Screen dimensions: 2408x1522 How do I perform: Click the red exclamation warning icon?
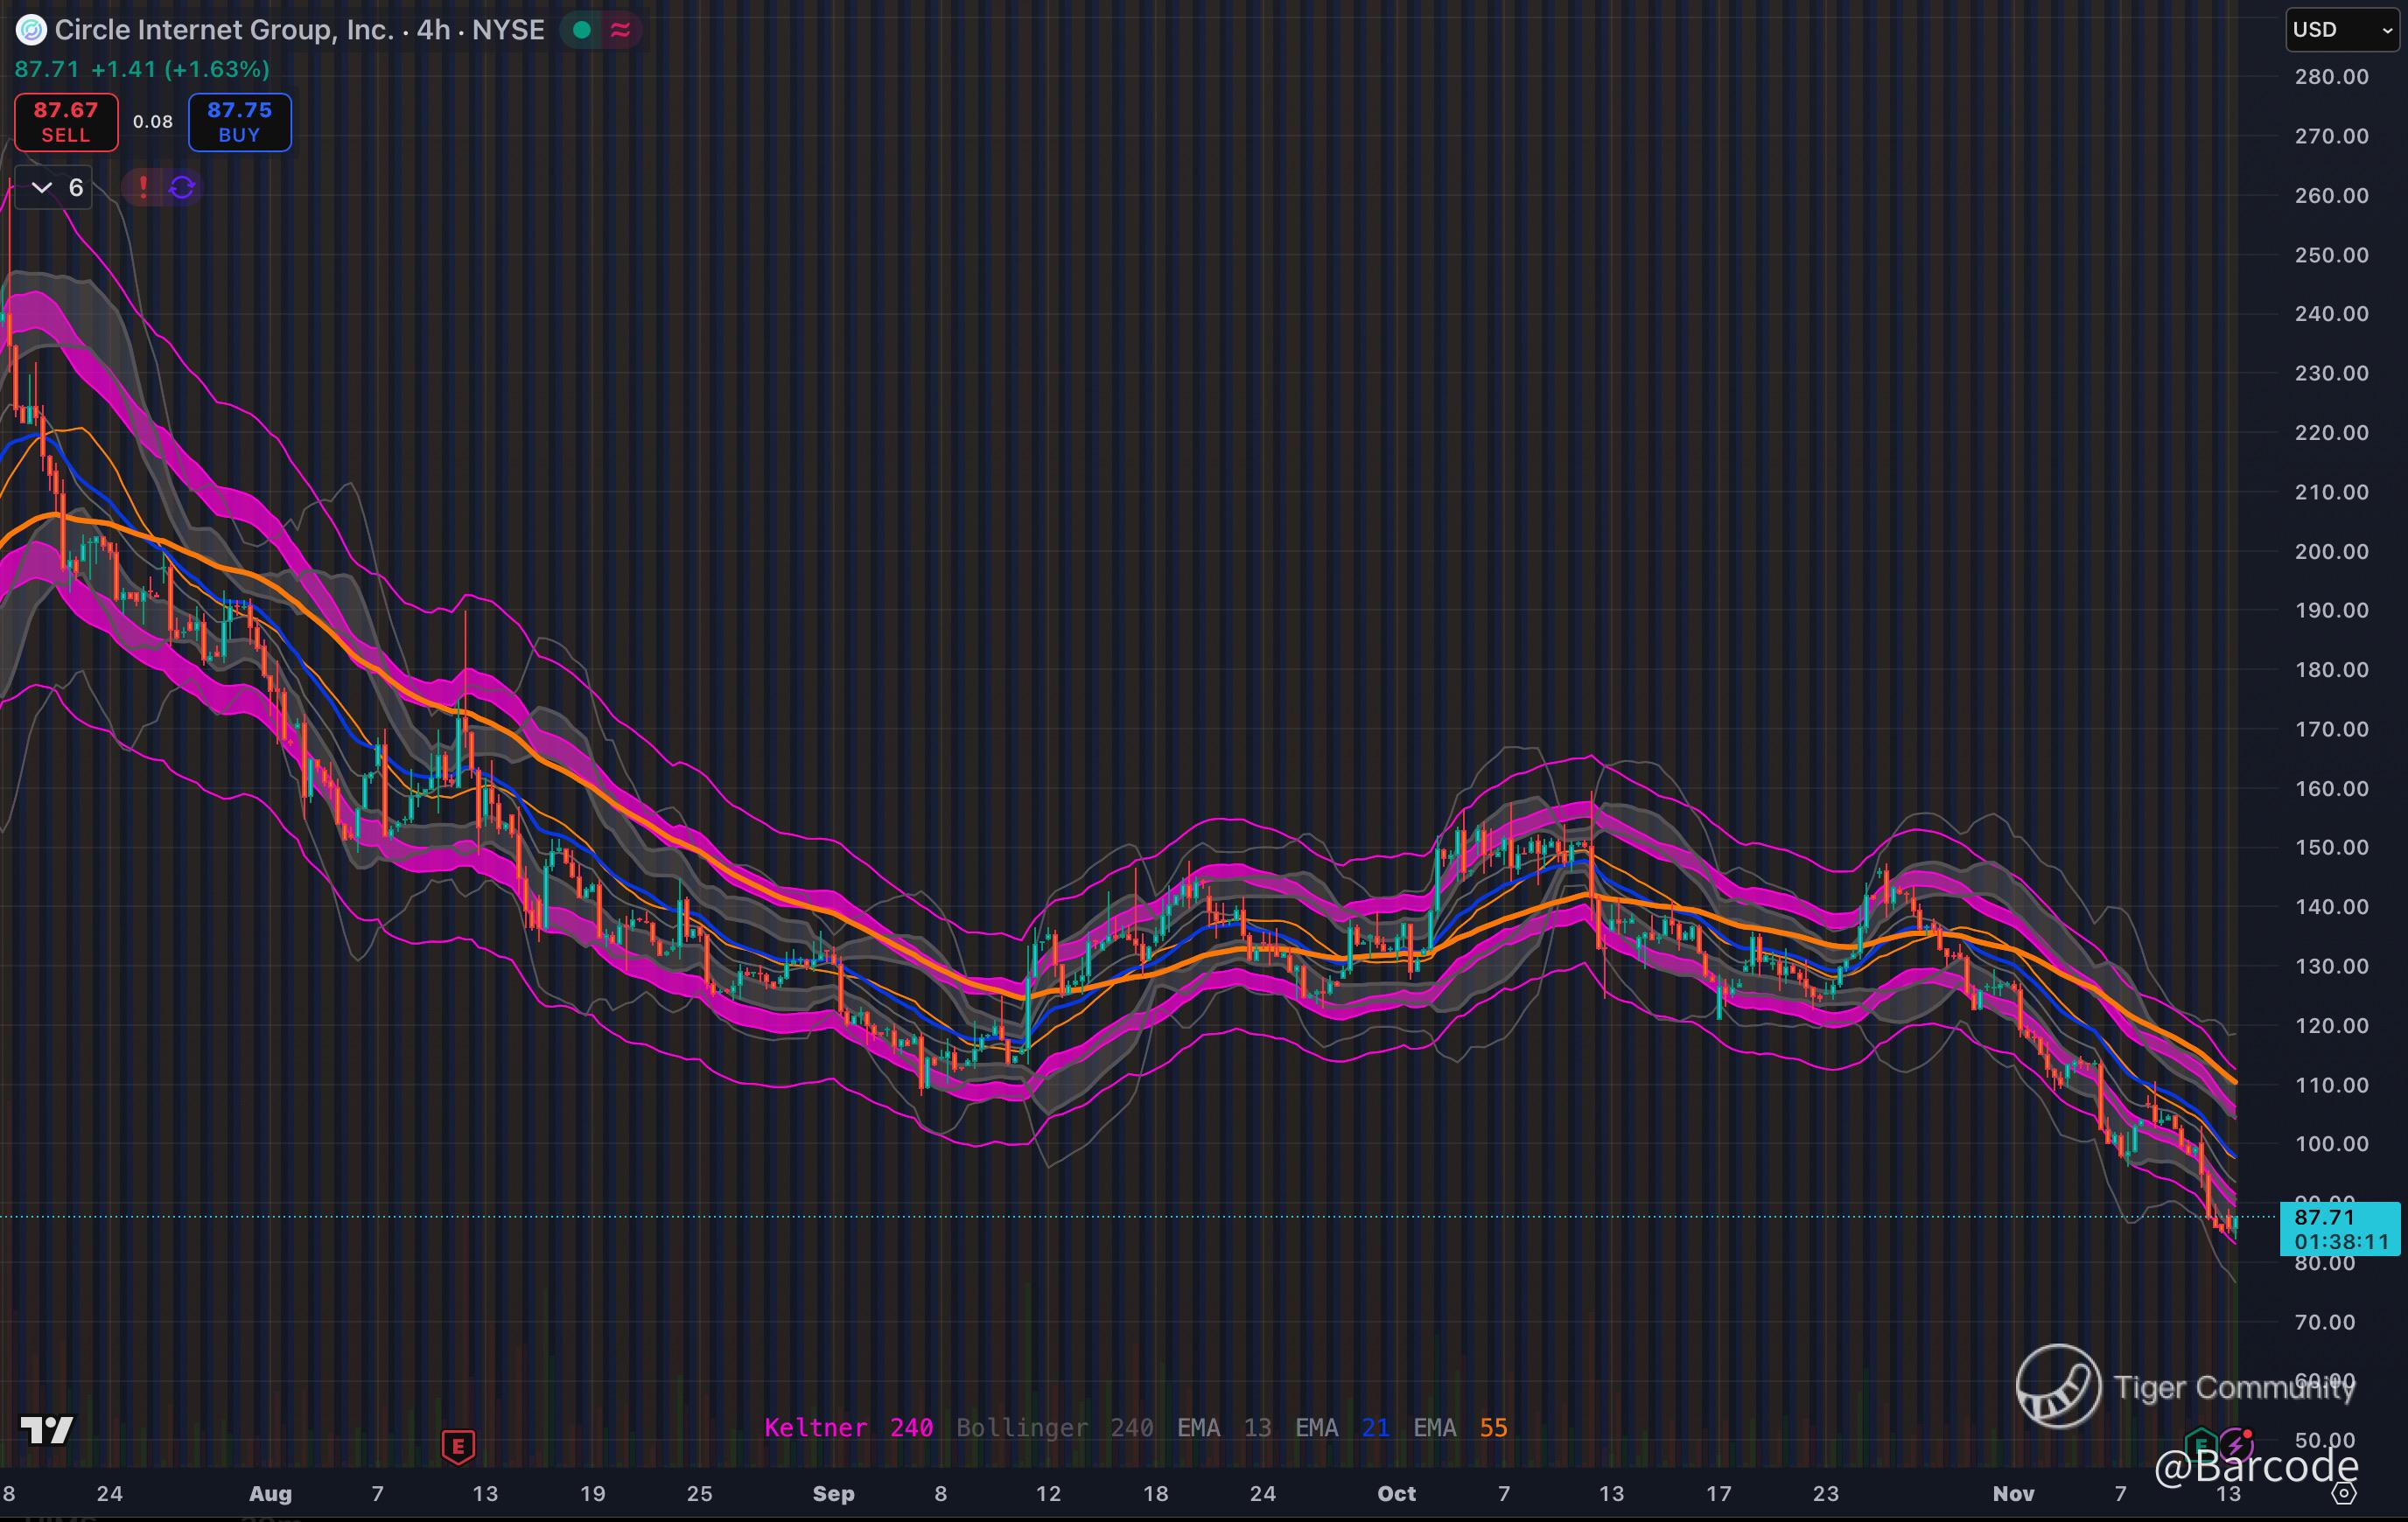(x=143, y=187)
